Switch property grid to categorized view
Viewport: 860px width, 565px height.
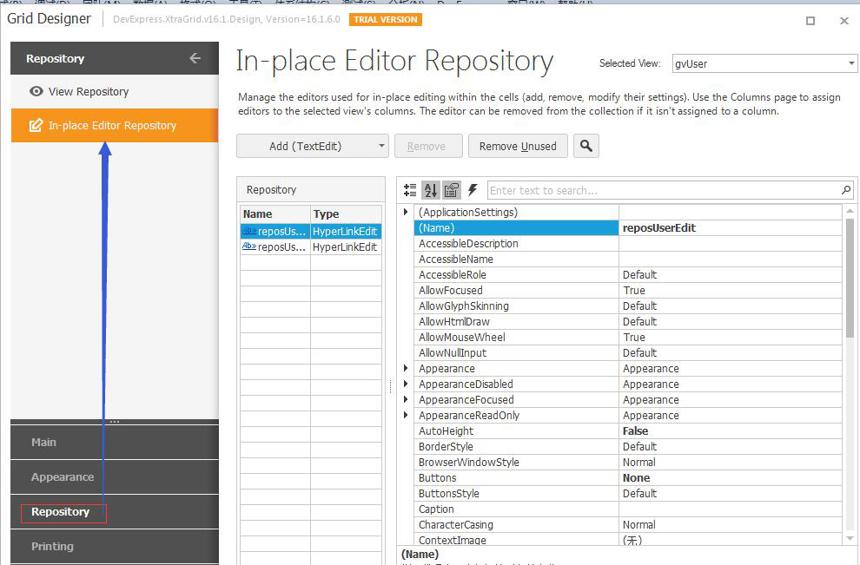tap(410, 190)
